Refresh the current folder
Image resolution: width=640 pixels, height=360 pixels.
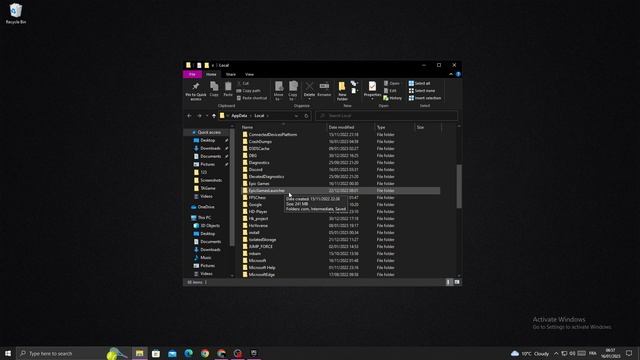(x=307, y=116)
